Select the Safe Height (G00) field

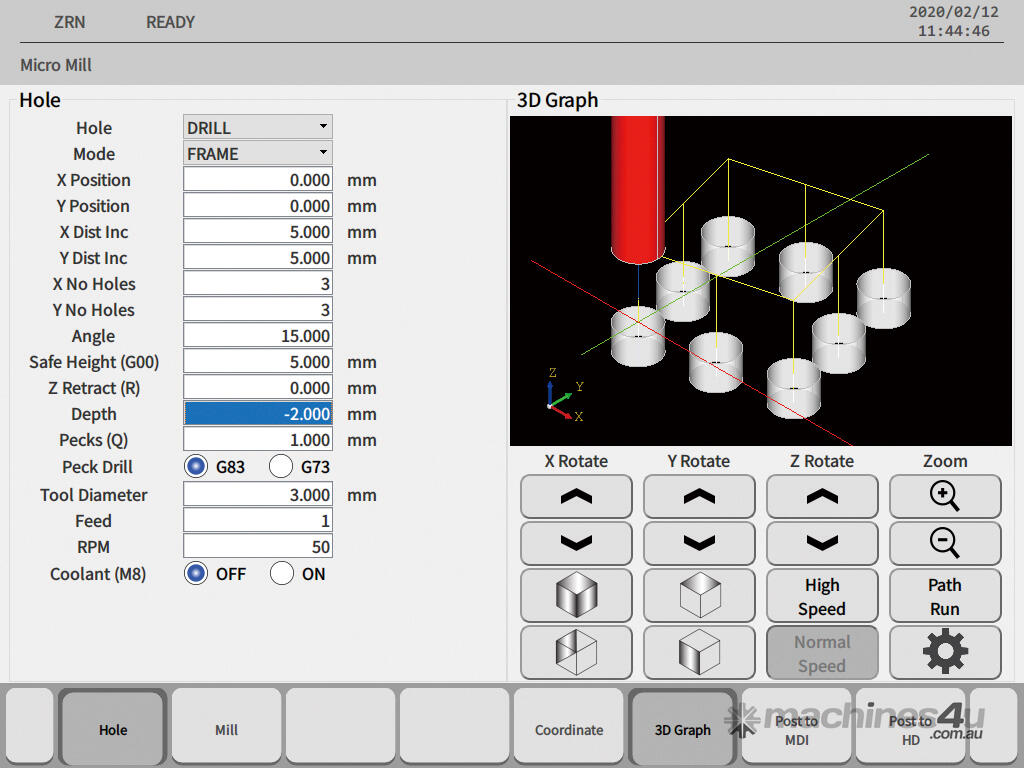258,362
